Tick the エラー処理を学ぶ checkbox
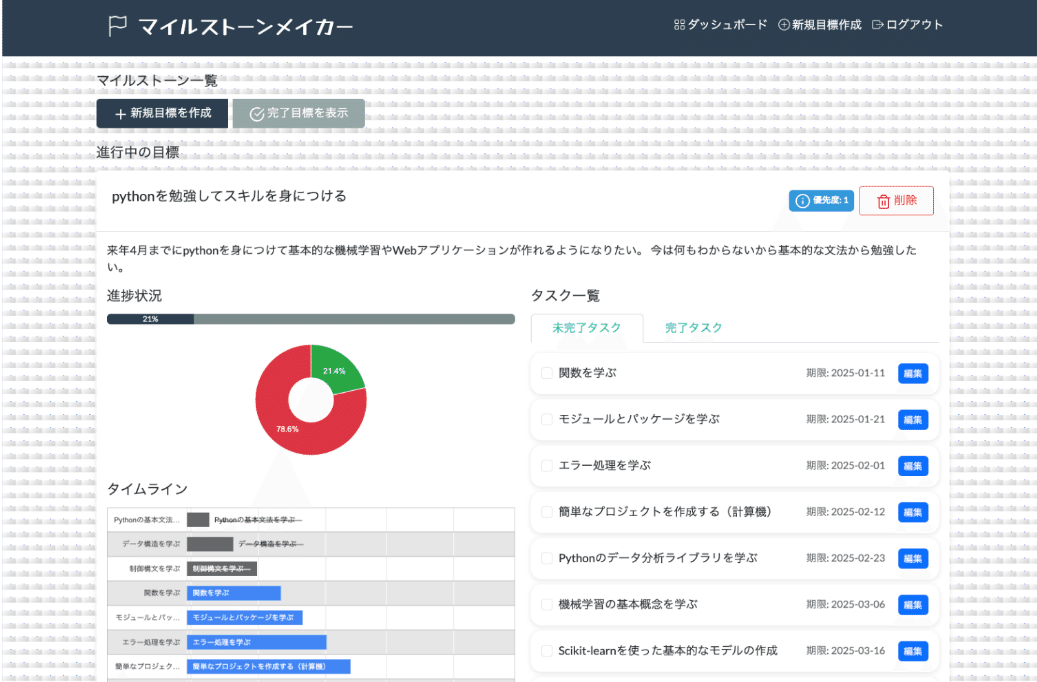 point(547,466)
